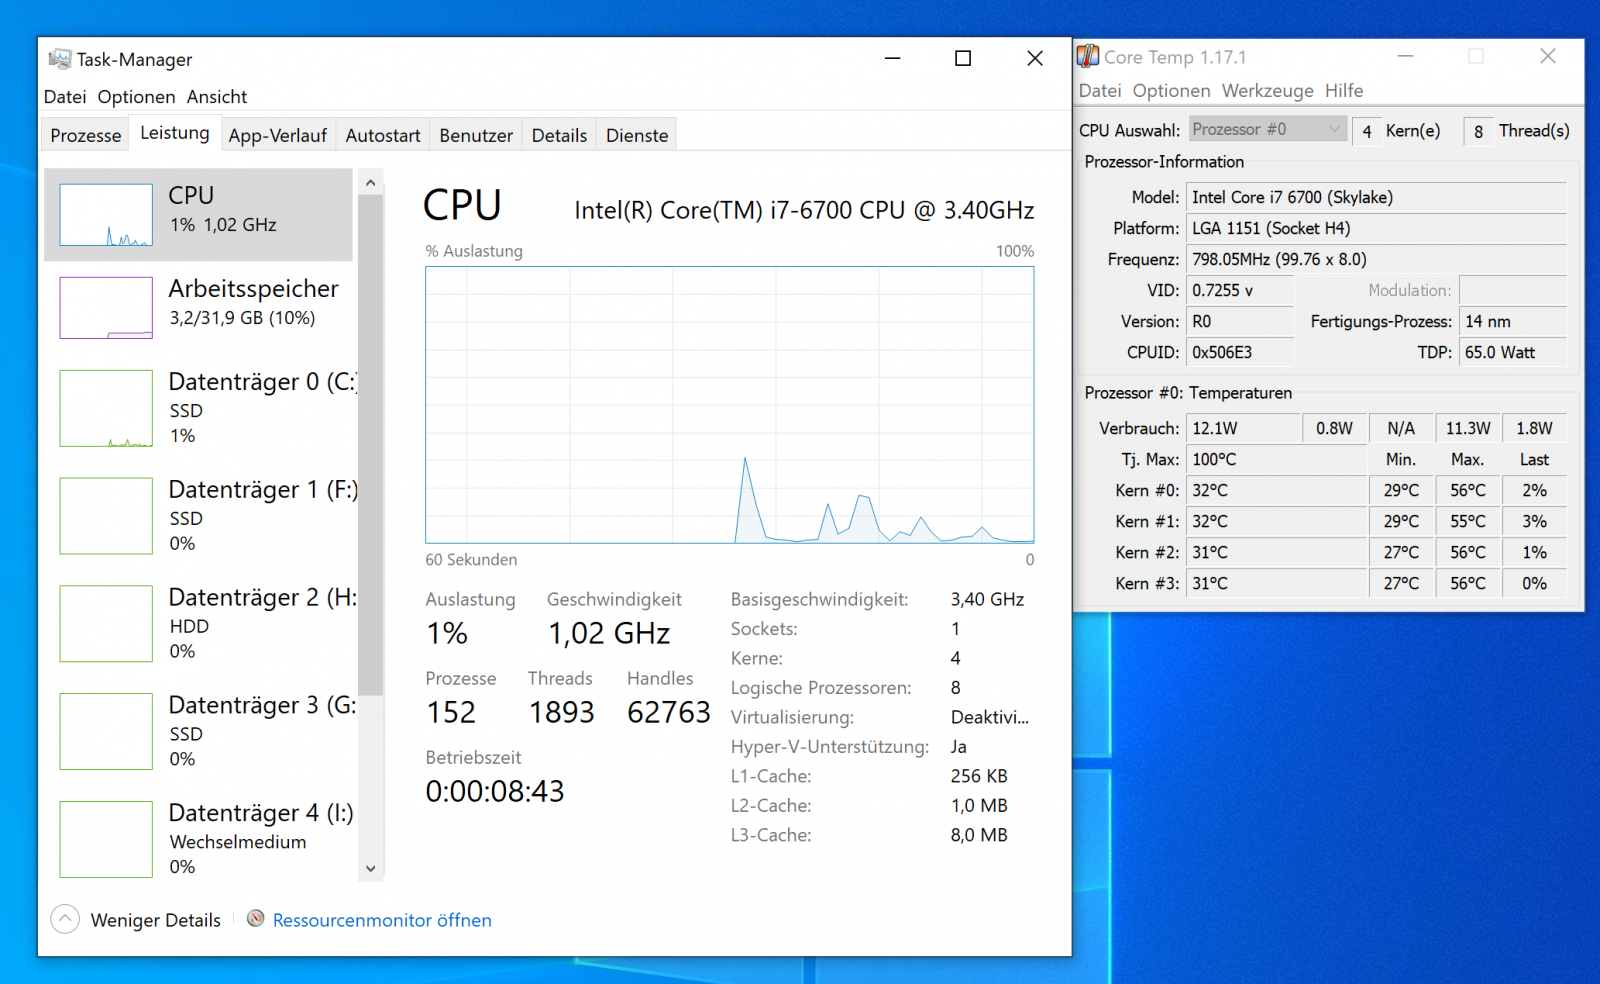This screenshot has height=984, width=1600.
Task: Collapse view with Weniger Details arrow icon
Action: pos(65,919)
